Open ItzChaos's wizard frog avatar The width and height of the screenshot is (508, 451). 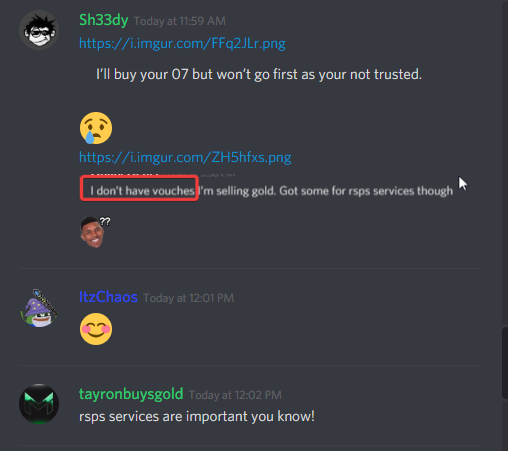(39, 308)
